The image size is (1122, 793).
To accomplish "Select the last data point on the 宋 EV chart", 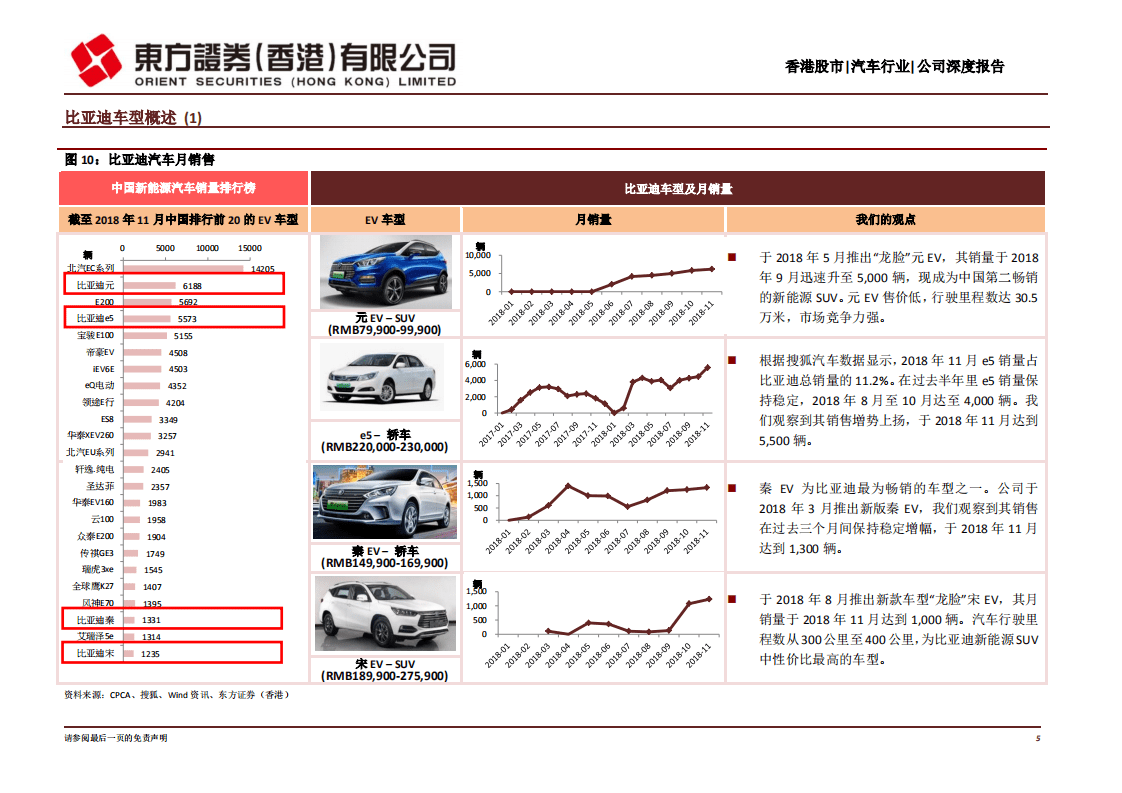I will [x=708, y=598].
